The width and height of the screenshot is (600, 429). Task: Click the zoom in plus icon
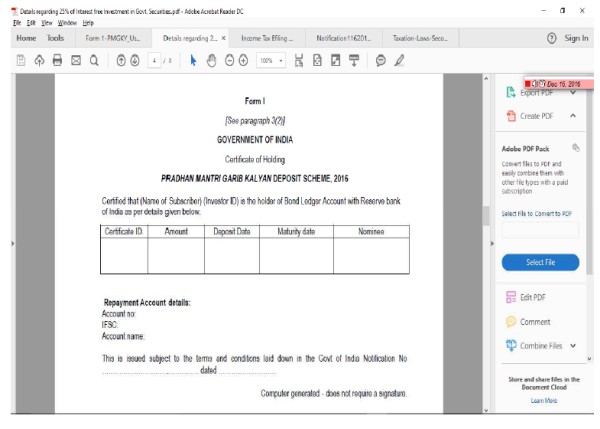(243, 61)
